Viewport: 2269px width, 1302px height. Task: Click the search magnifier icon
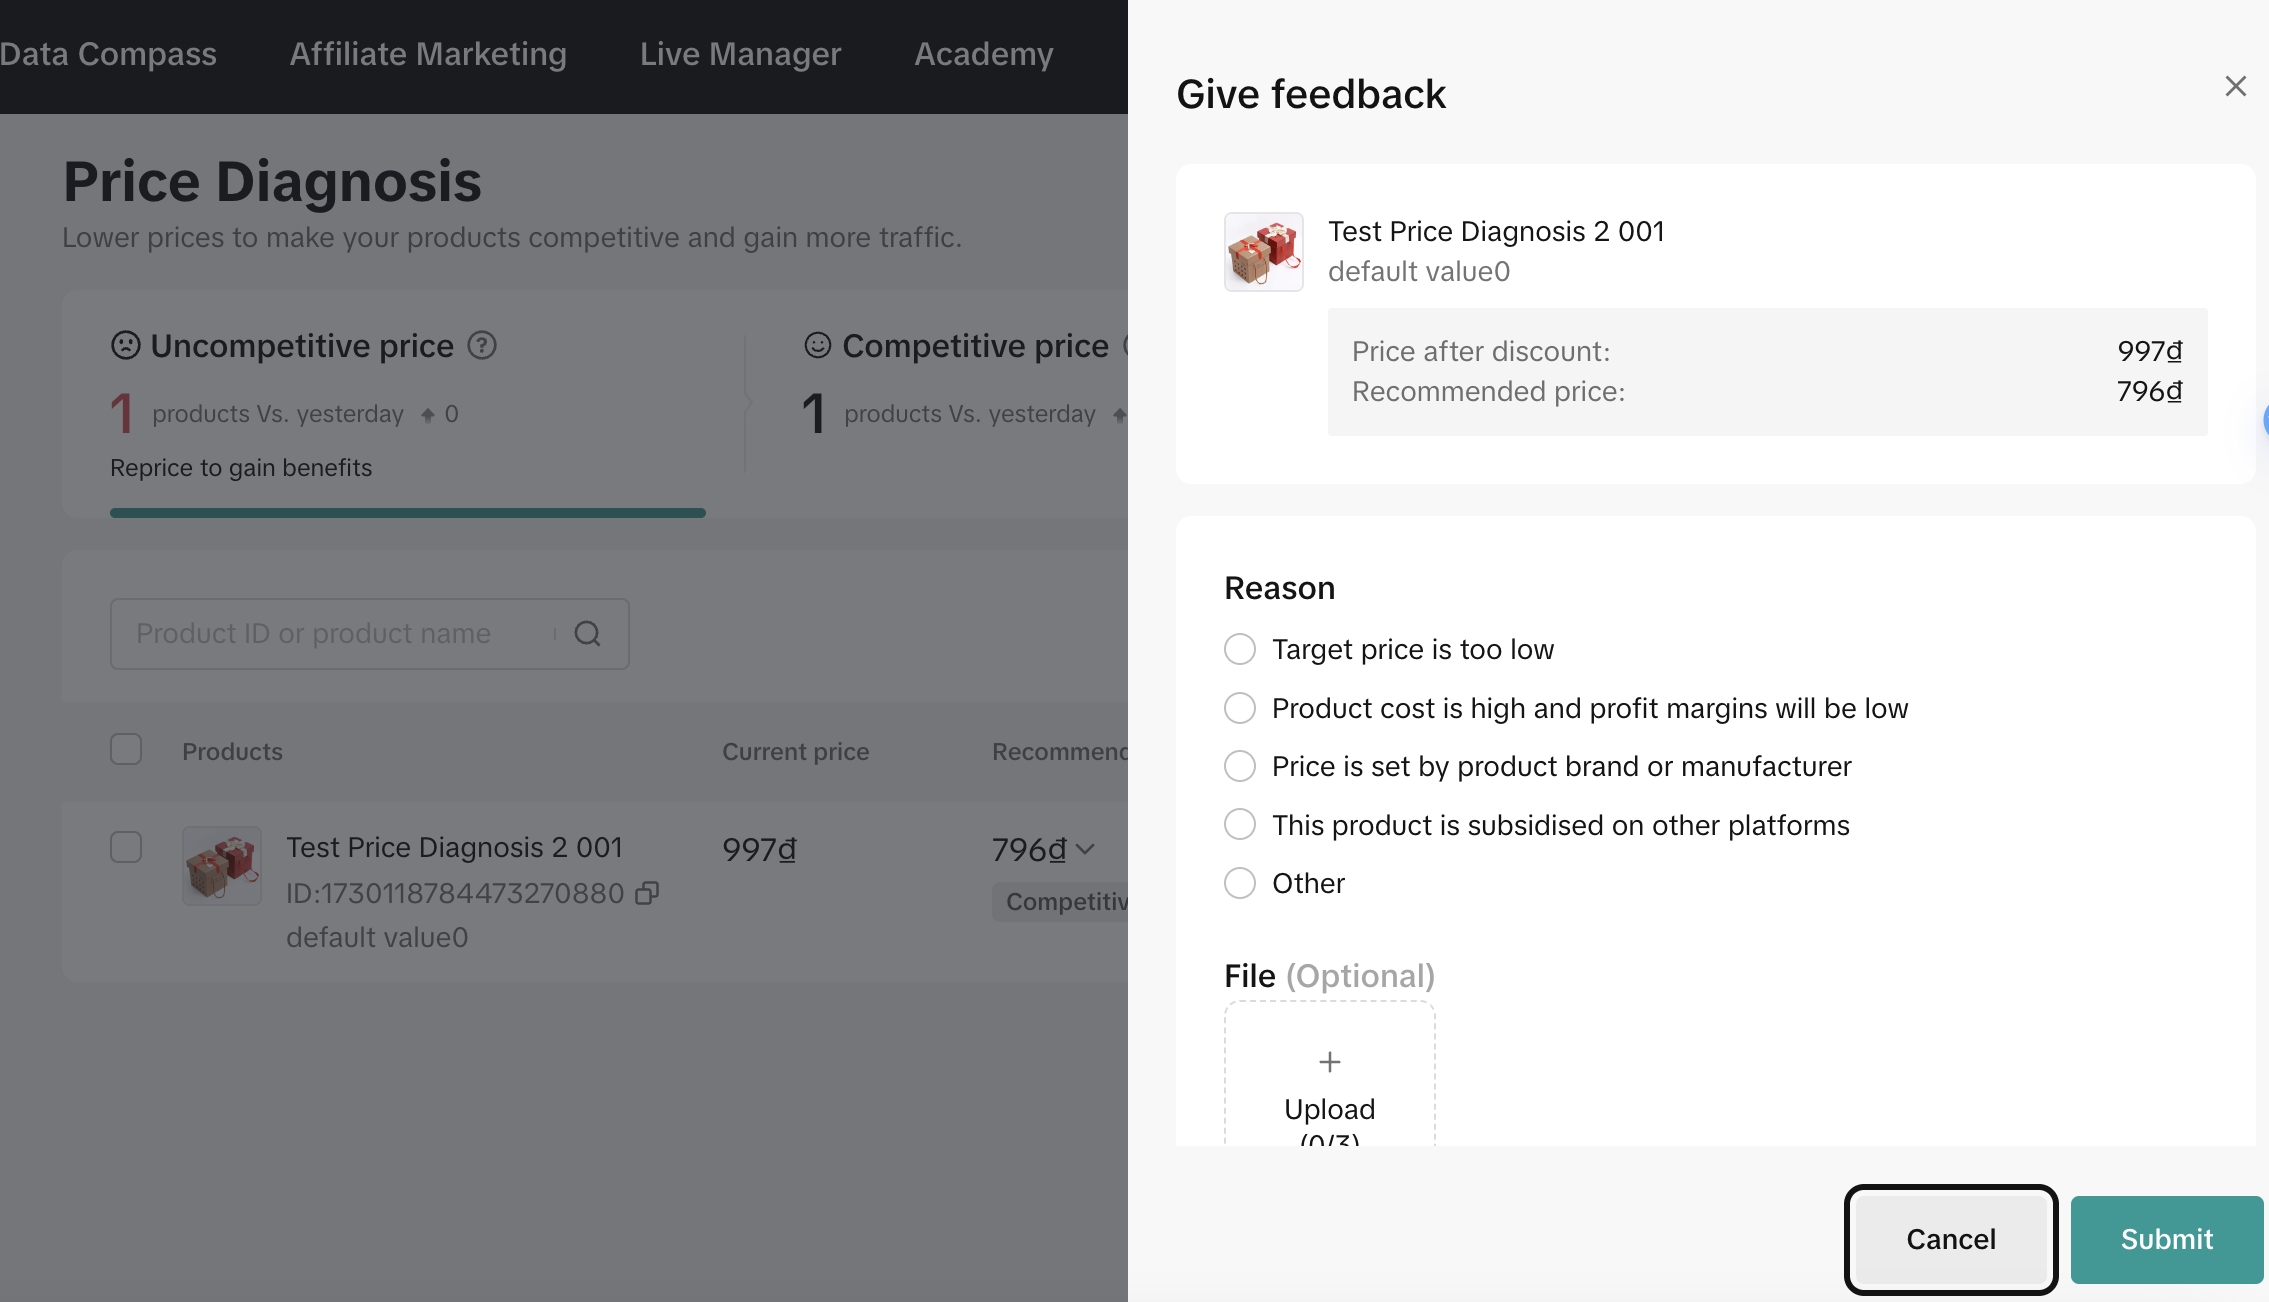point(588,634)
